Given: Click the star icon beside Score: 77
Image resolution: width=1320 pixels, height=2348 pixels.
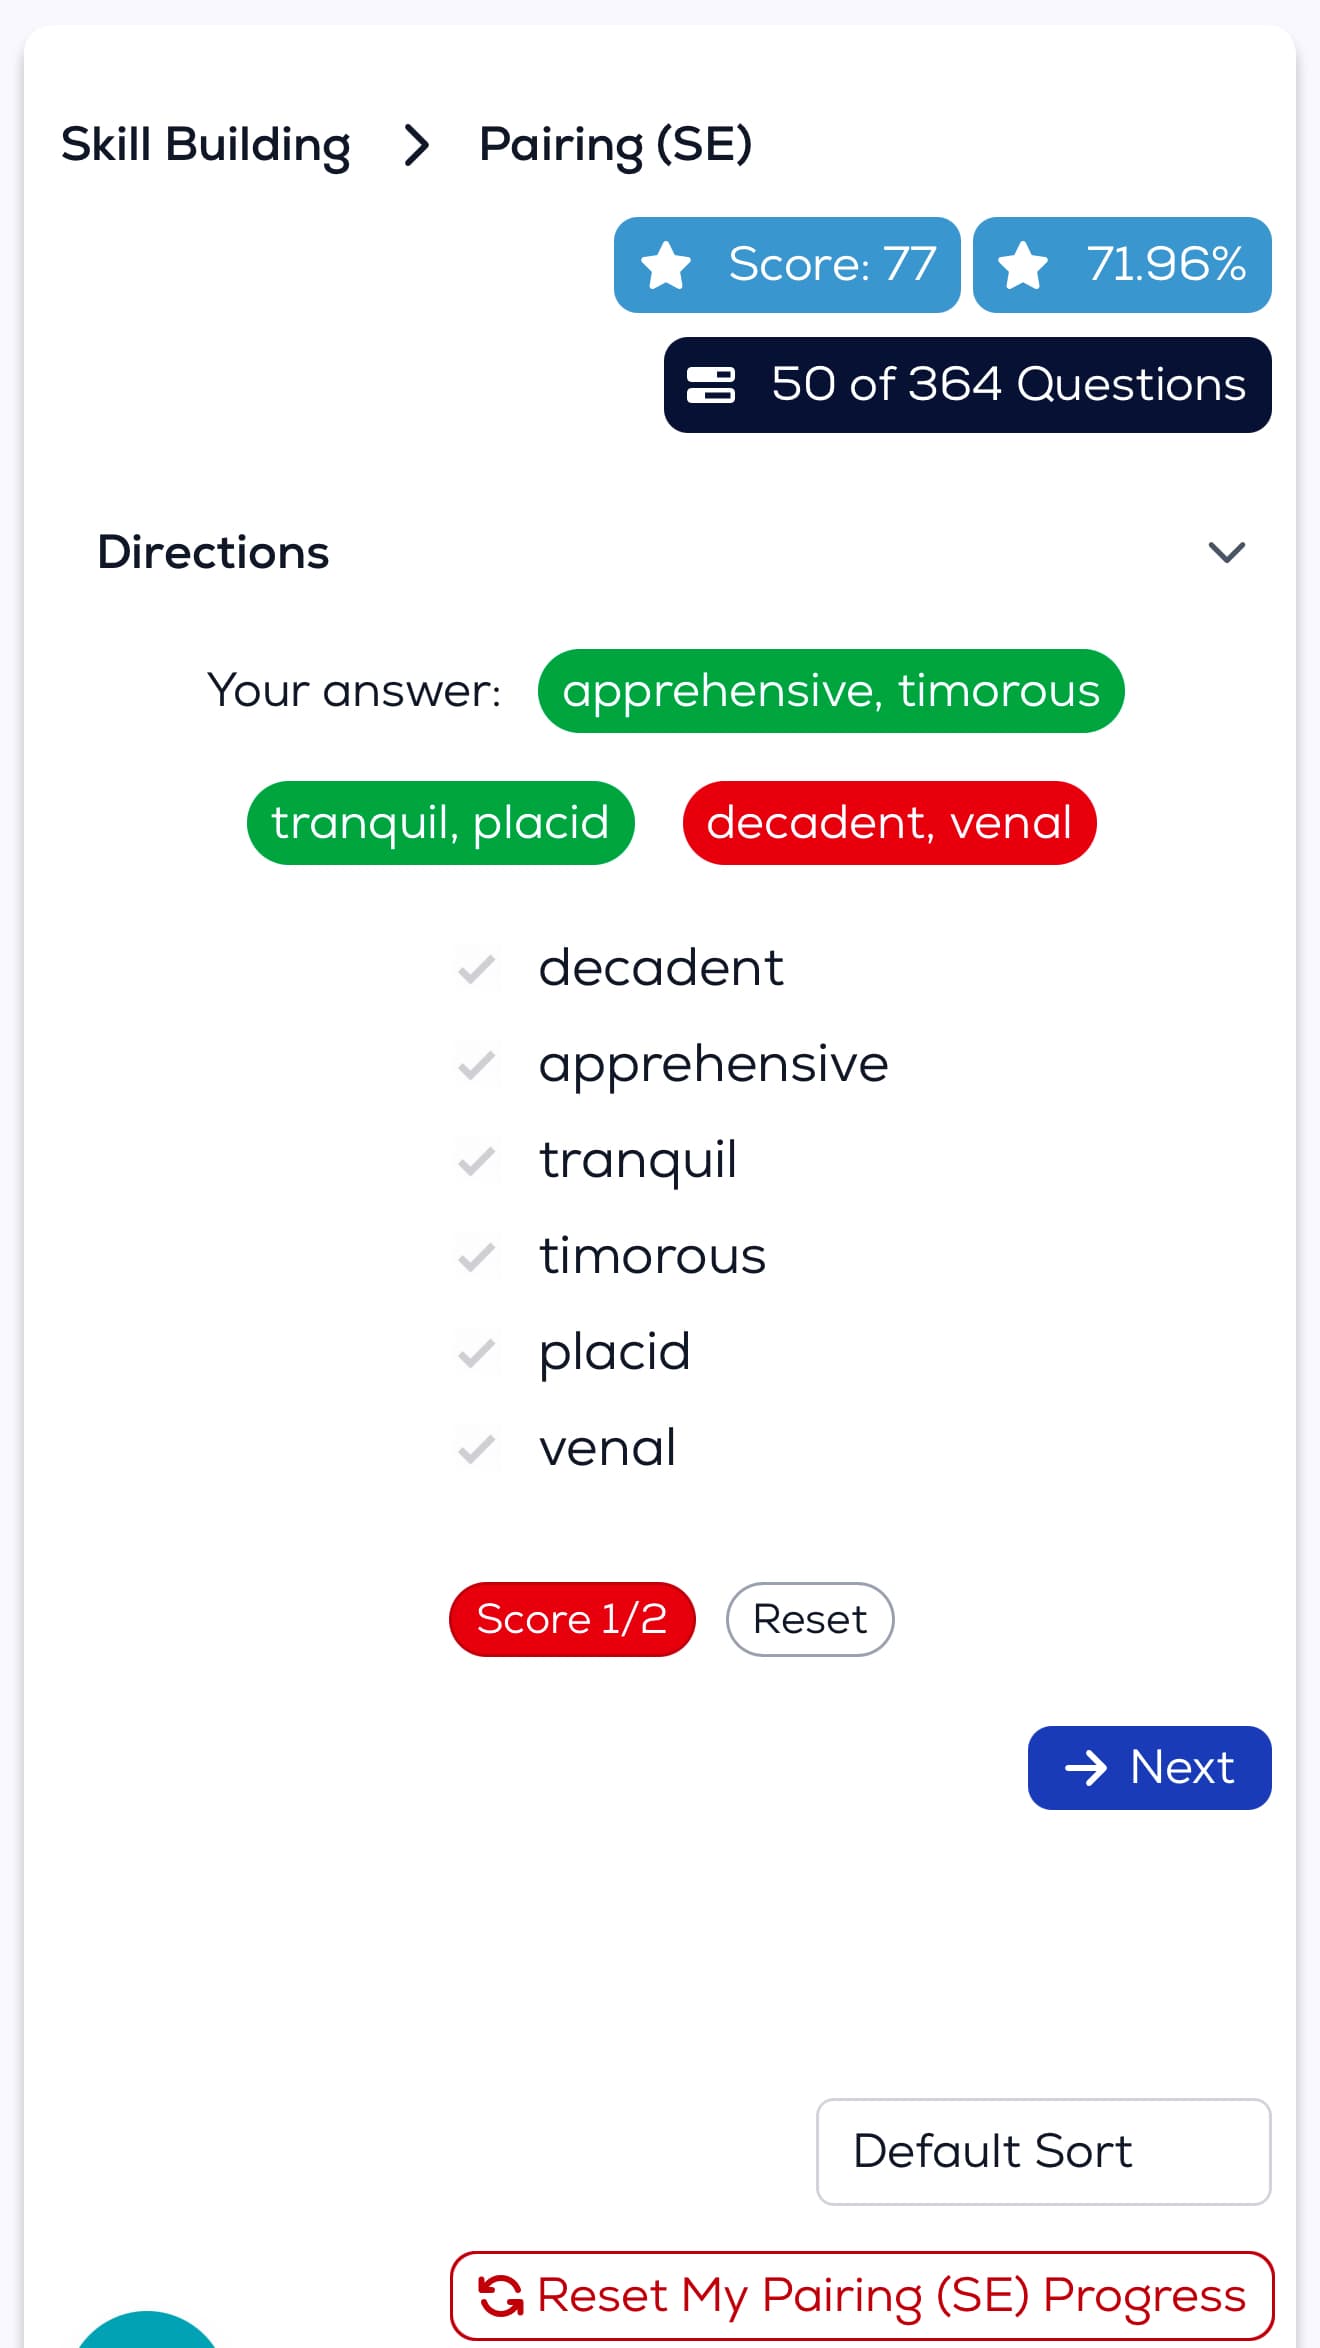Looking at the screenshot, I should tap(666, 266).
